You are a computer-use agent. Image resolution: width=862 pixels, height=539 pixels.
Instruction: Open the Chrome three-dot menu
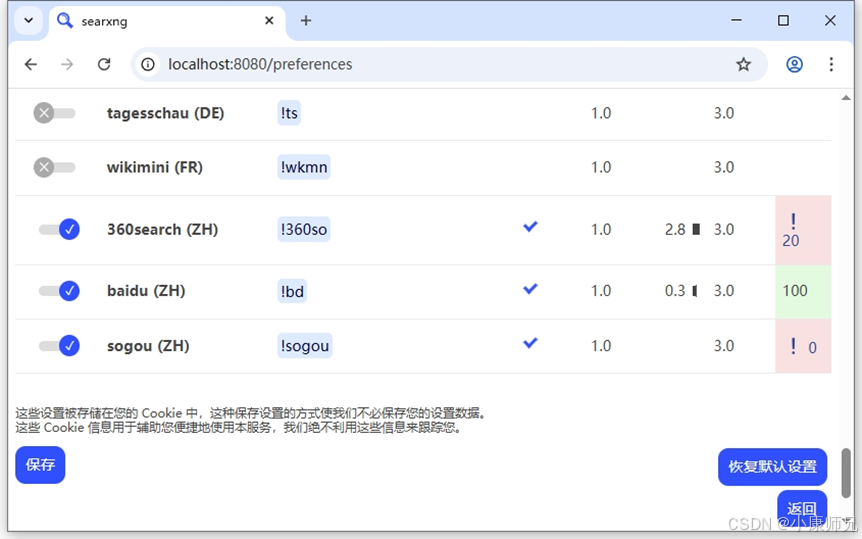coord(831,64)
